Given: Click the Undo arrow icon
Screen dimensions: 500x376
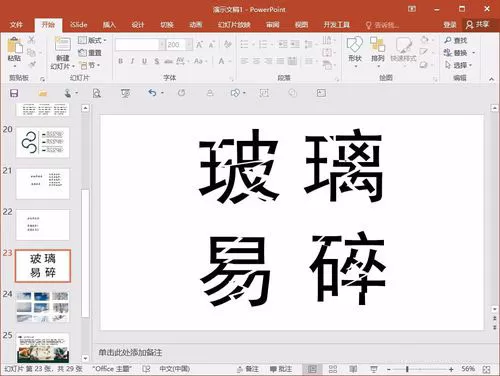Looking at the screenshot, I should click(152, 93).
